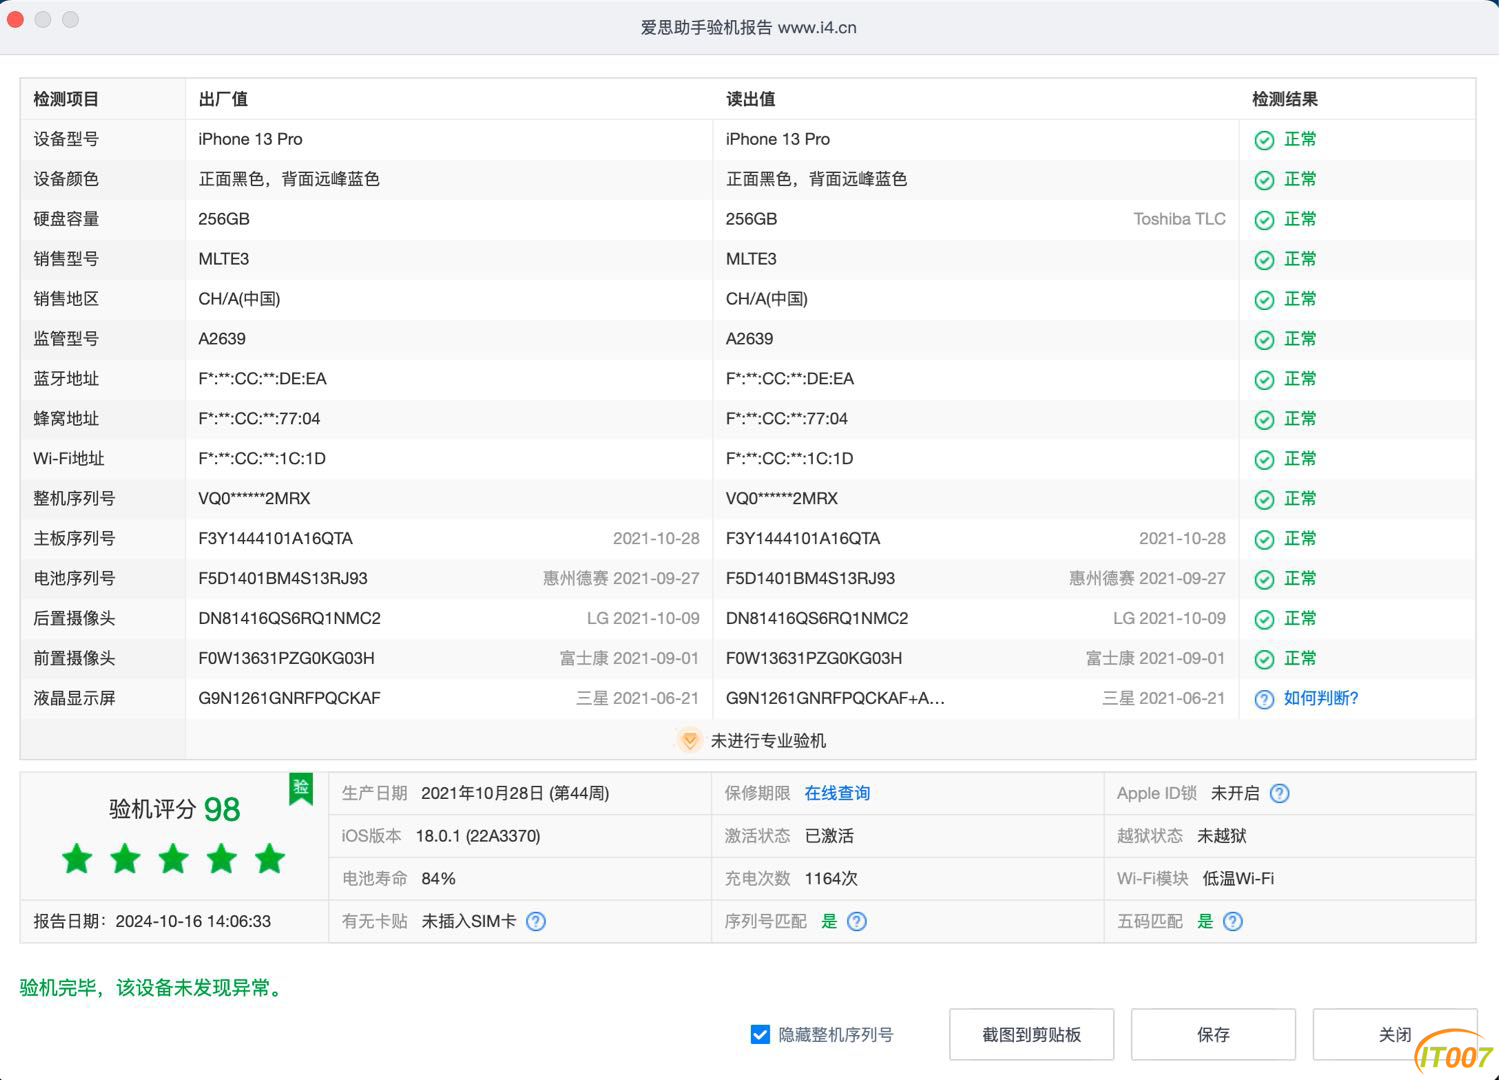Open help icon next to Apple ID锁
Image resolution: width=1499 pixels, height=1080 pixels.
[1279, 793]
